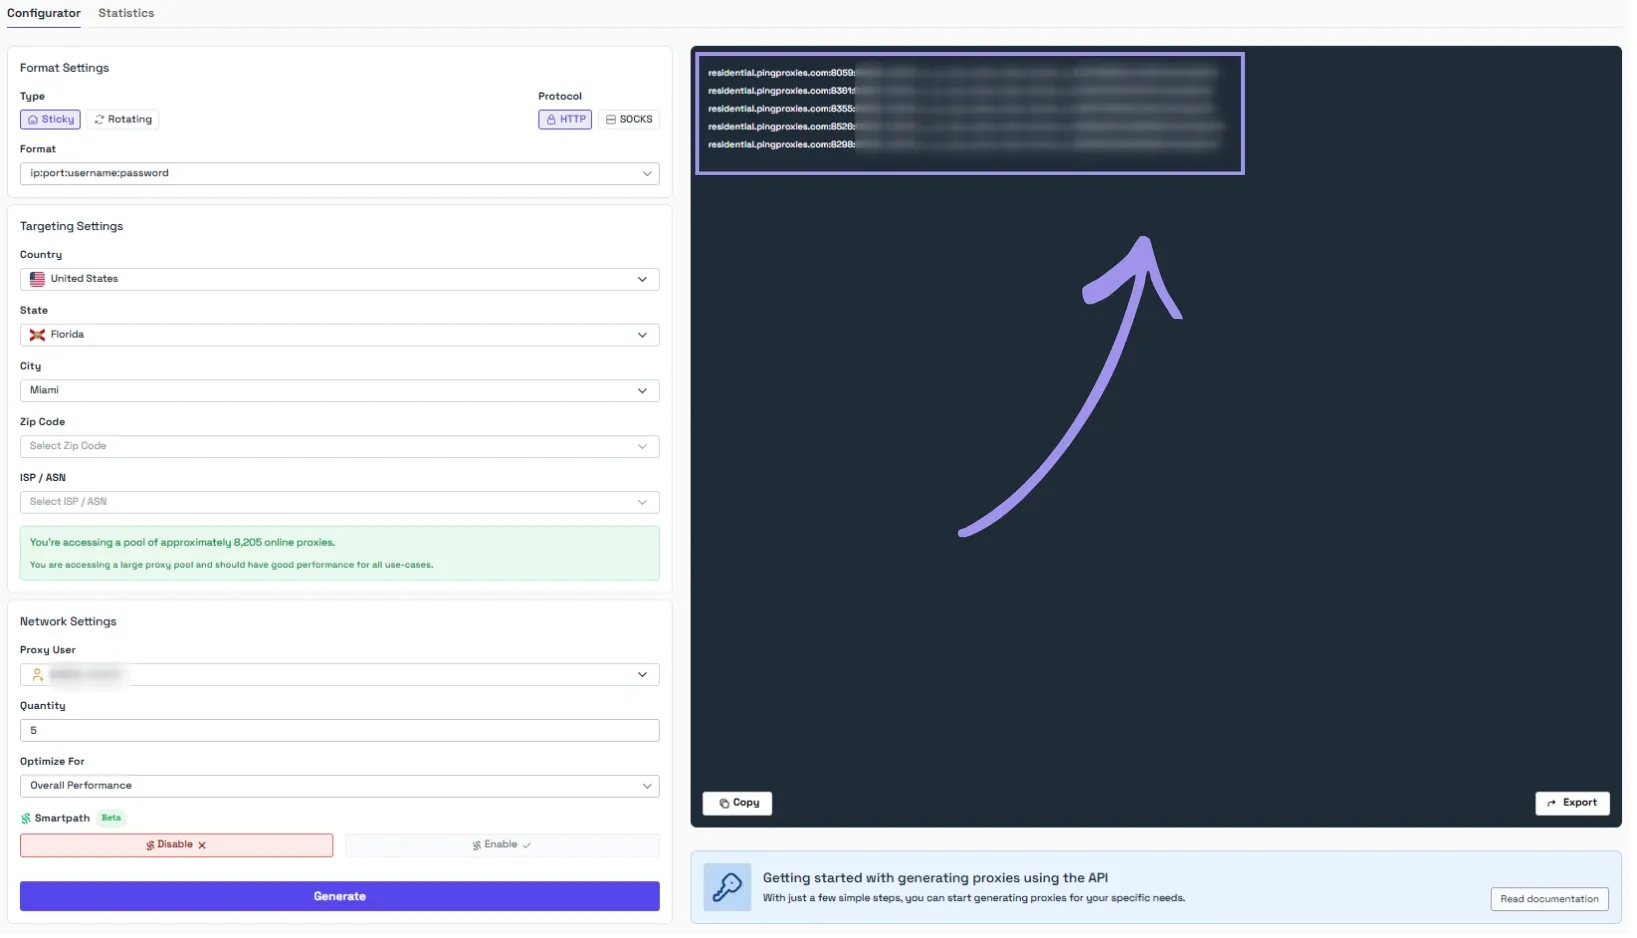Open the Configurator tab
The width and height of the screenshot is (1637, 938).
[x=44, y=13]
